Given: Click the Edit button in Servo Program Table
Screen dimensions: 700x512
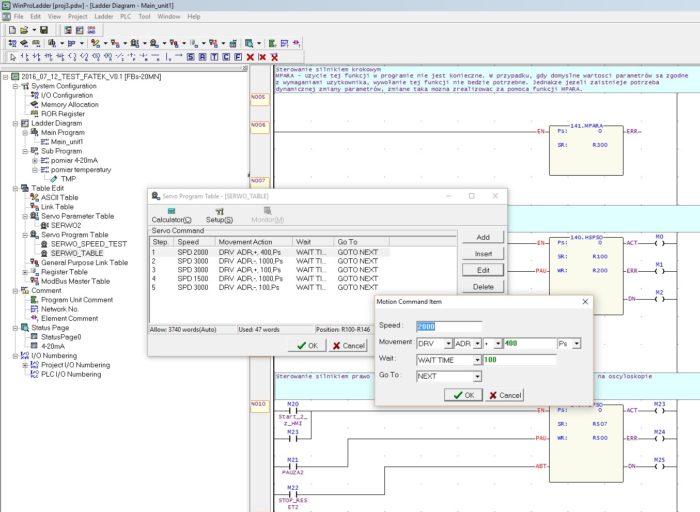Looking at the screenshot, I should point(483,270).
